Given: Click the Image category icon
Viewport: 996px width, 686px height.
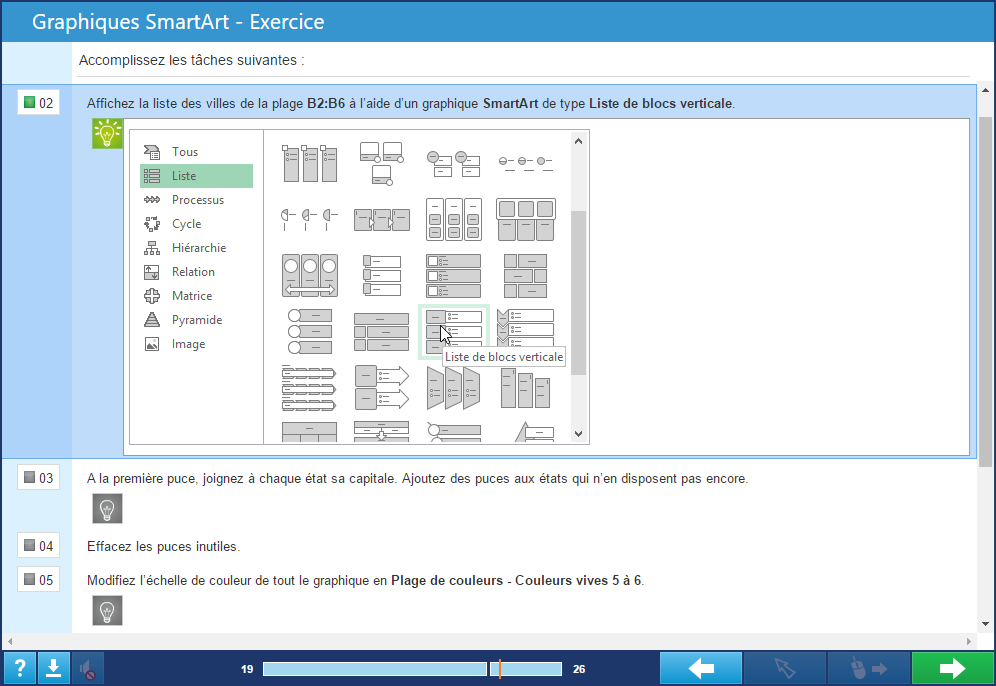Looking at the screenshot, I should [152, 344].
